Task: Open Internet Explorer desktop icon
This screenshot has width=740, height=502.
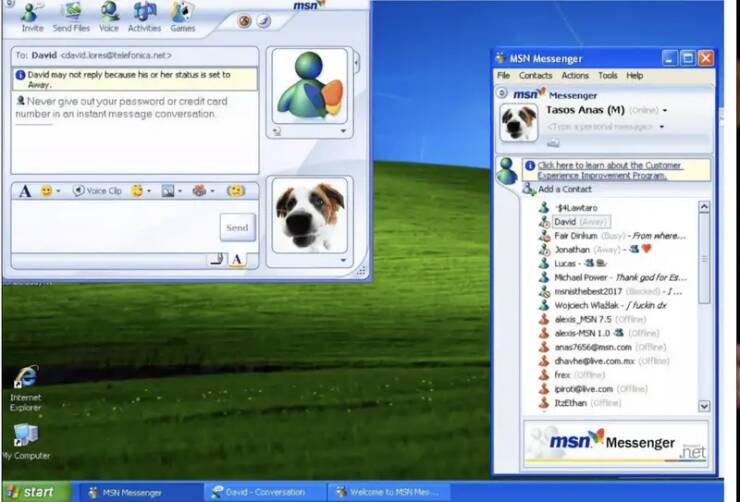Action: point(26,377)
